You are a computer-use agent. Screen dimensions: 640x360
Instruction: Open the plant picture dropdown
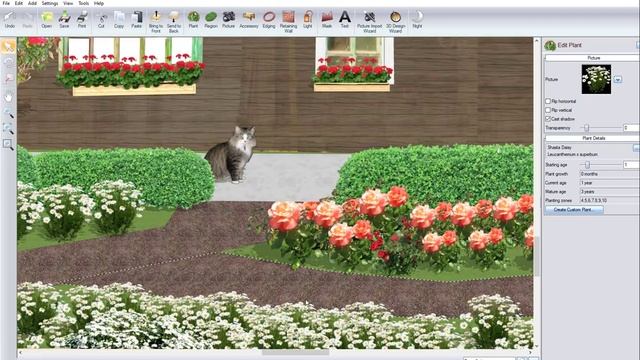tap(618, 79)
